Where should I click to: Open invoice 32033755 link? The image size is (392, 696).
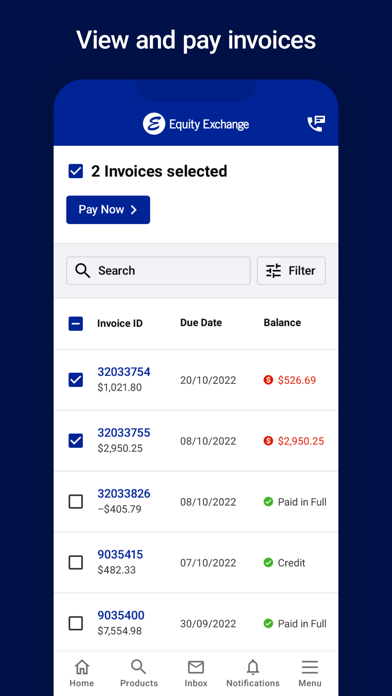pos(124,433)
